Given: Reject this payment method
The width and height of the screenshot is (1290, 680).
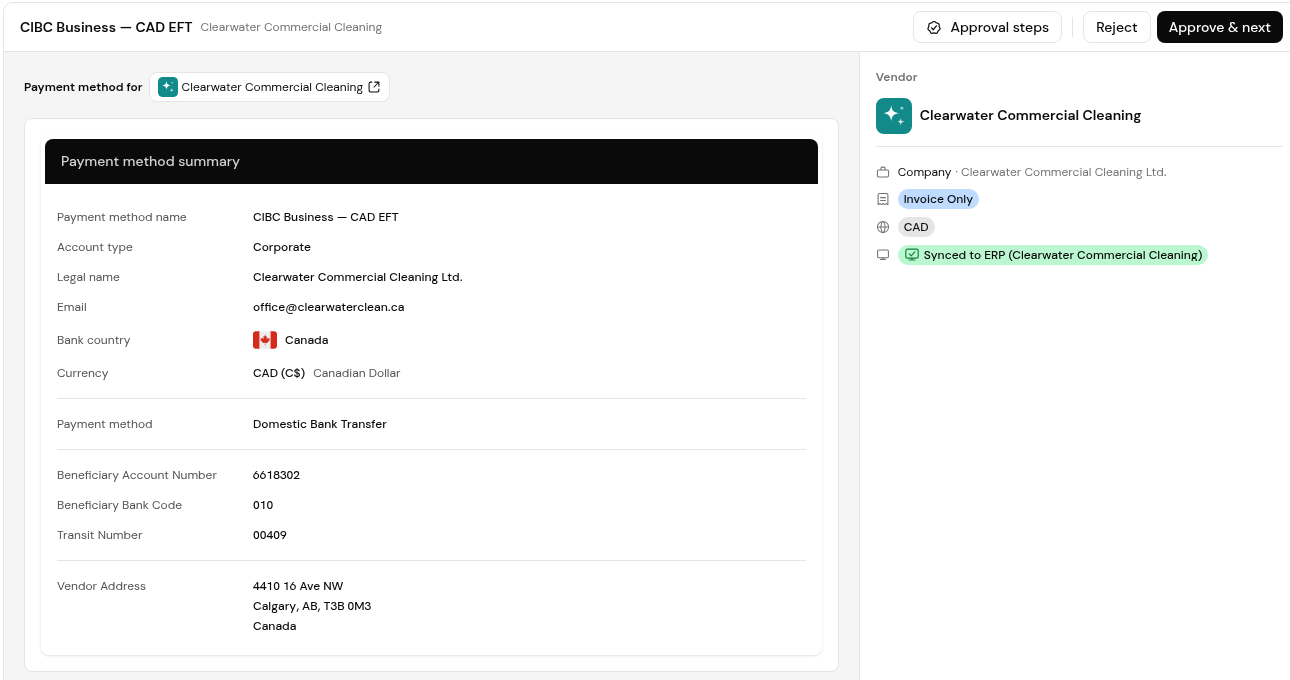Looking at the screenshot, I should 1116,27.
